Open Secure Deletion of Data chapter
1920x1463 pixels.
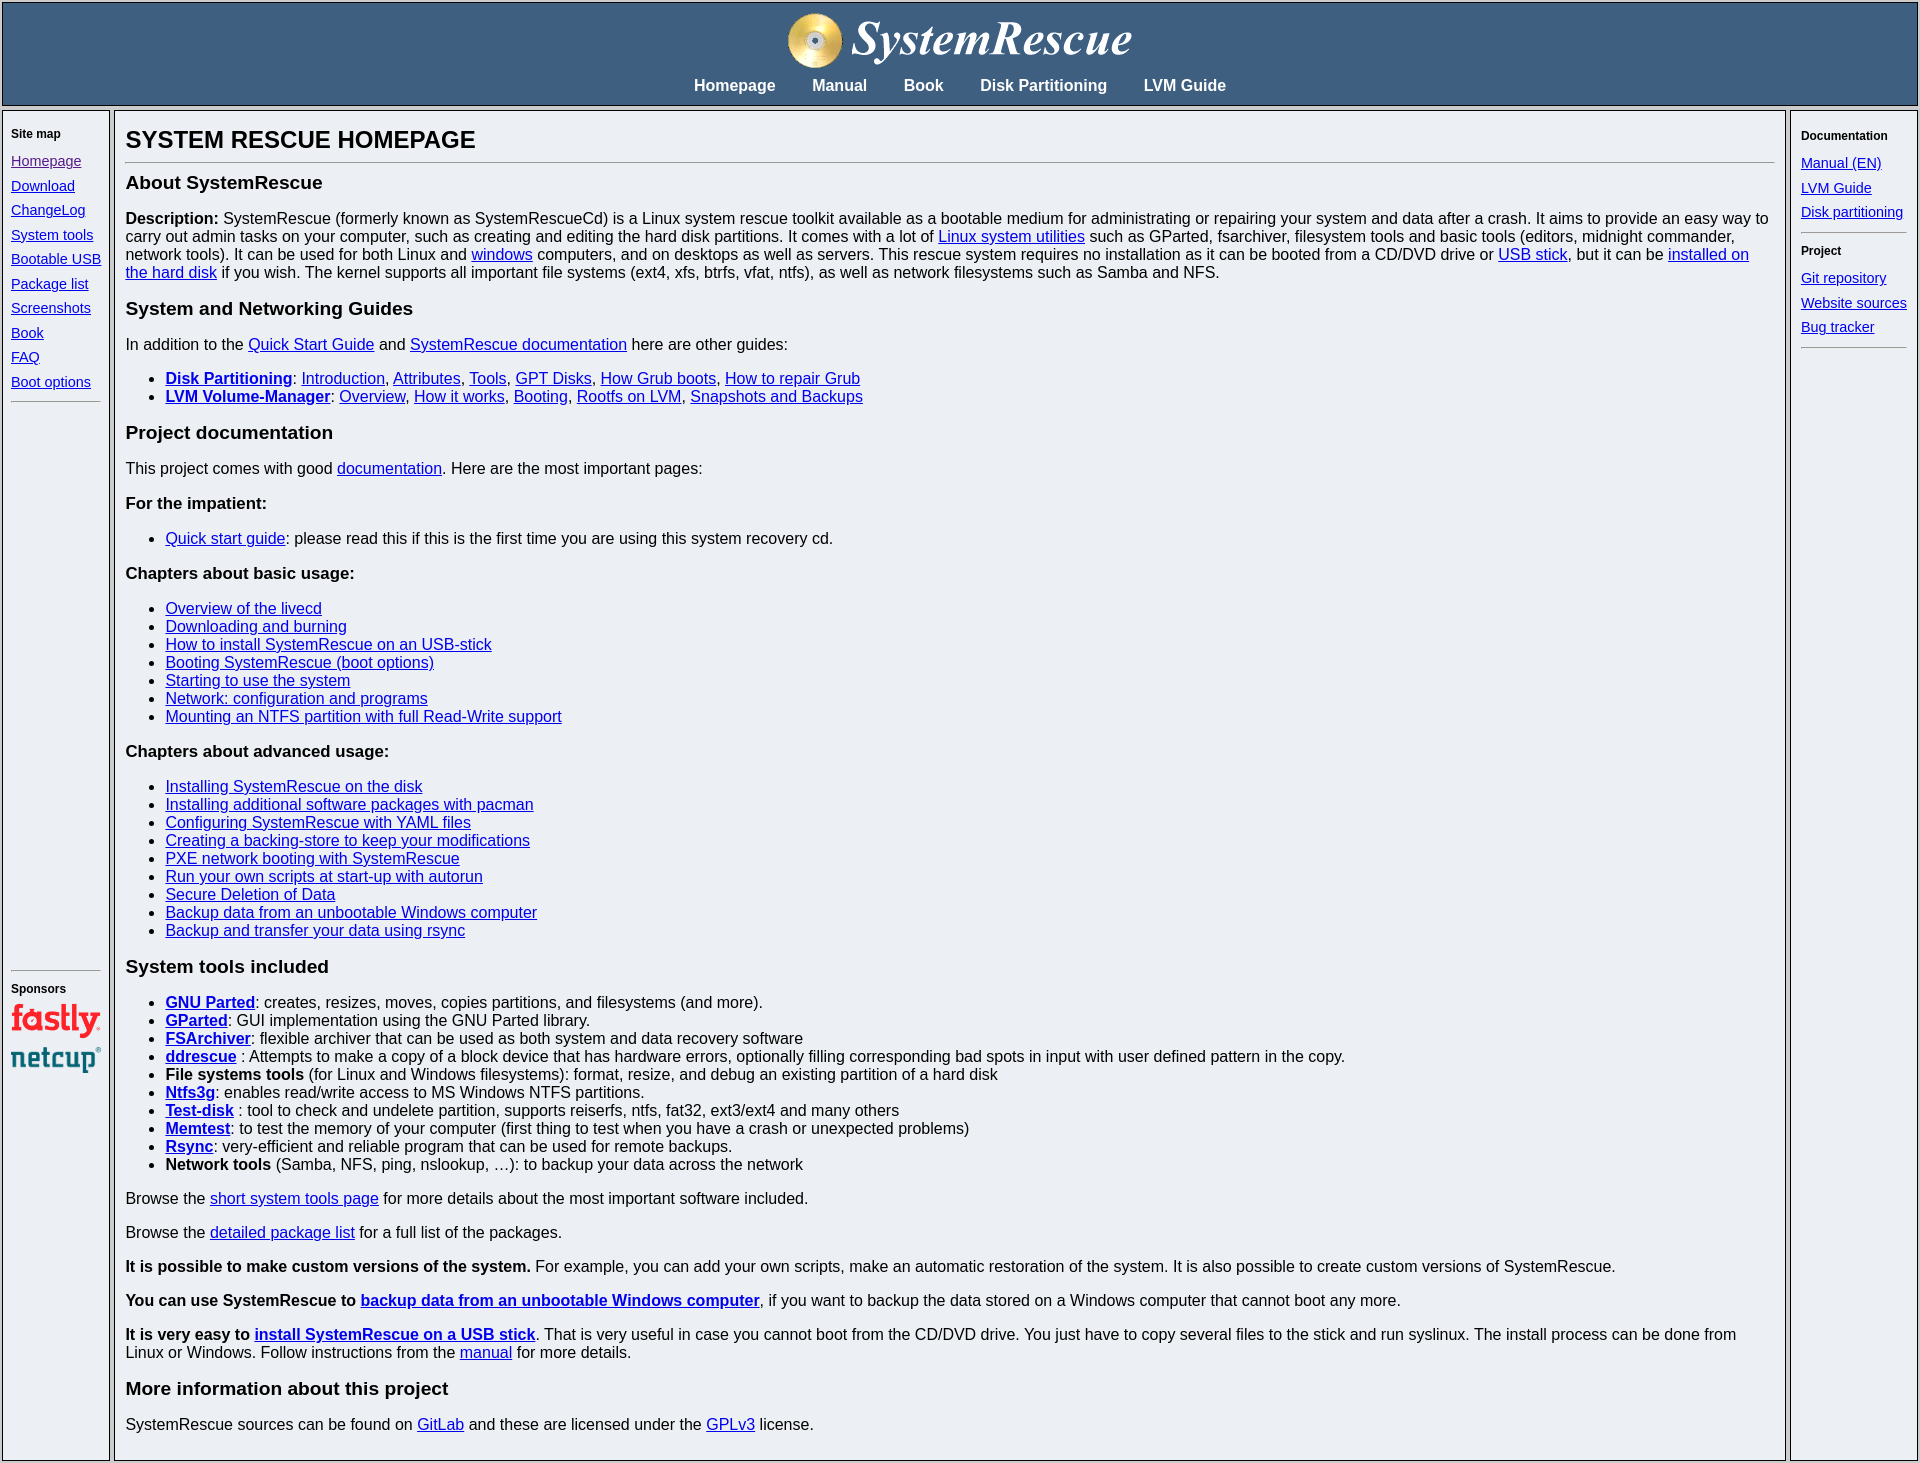(x=250, y=894)
